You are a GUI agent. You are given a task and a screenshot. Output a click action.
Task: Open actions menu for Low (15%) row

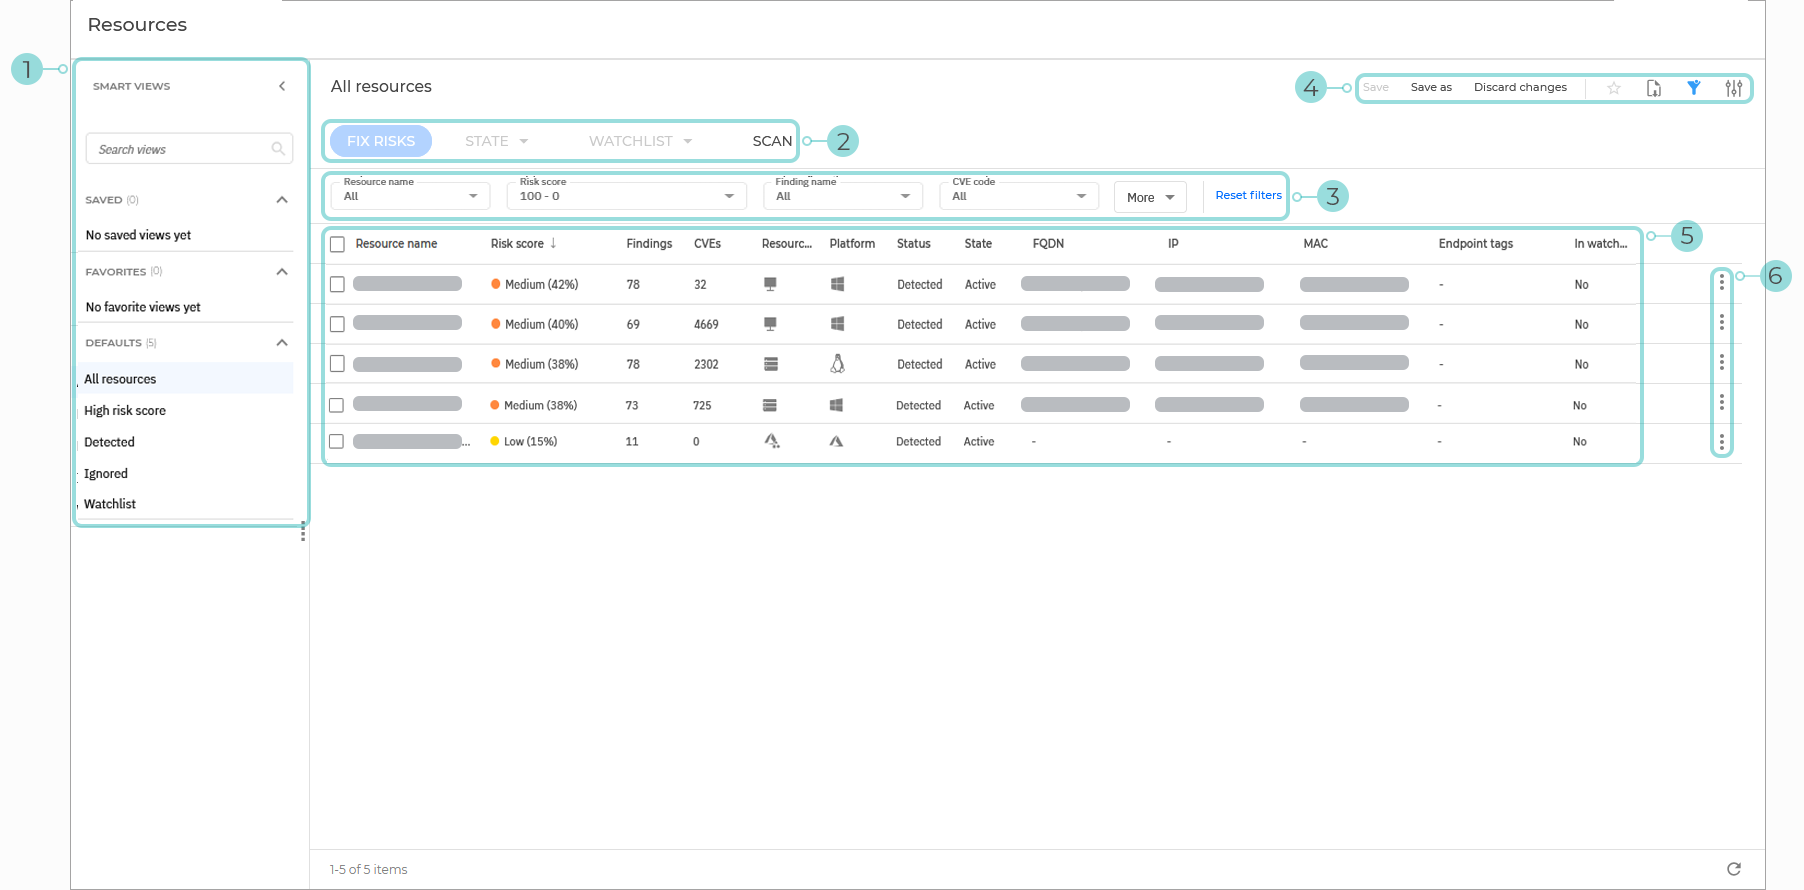[x=1721, y=441]
